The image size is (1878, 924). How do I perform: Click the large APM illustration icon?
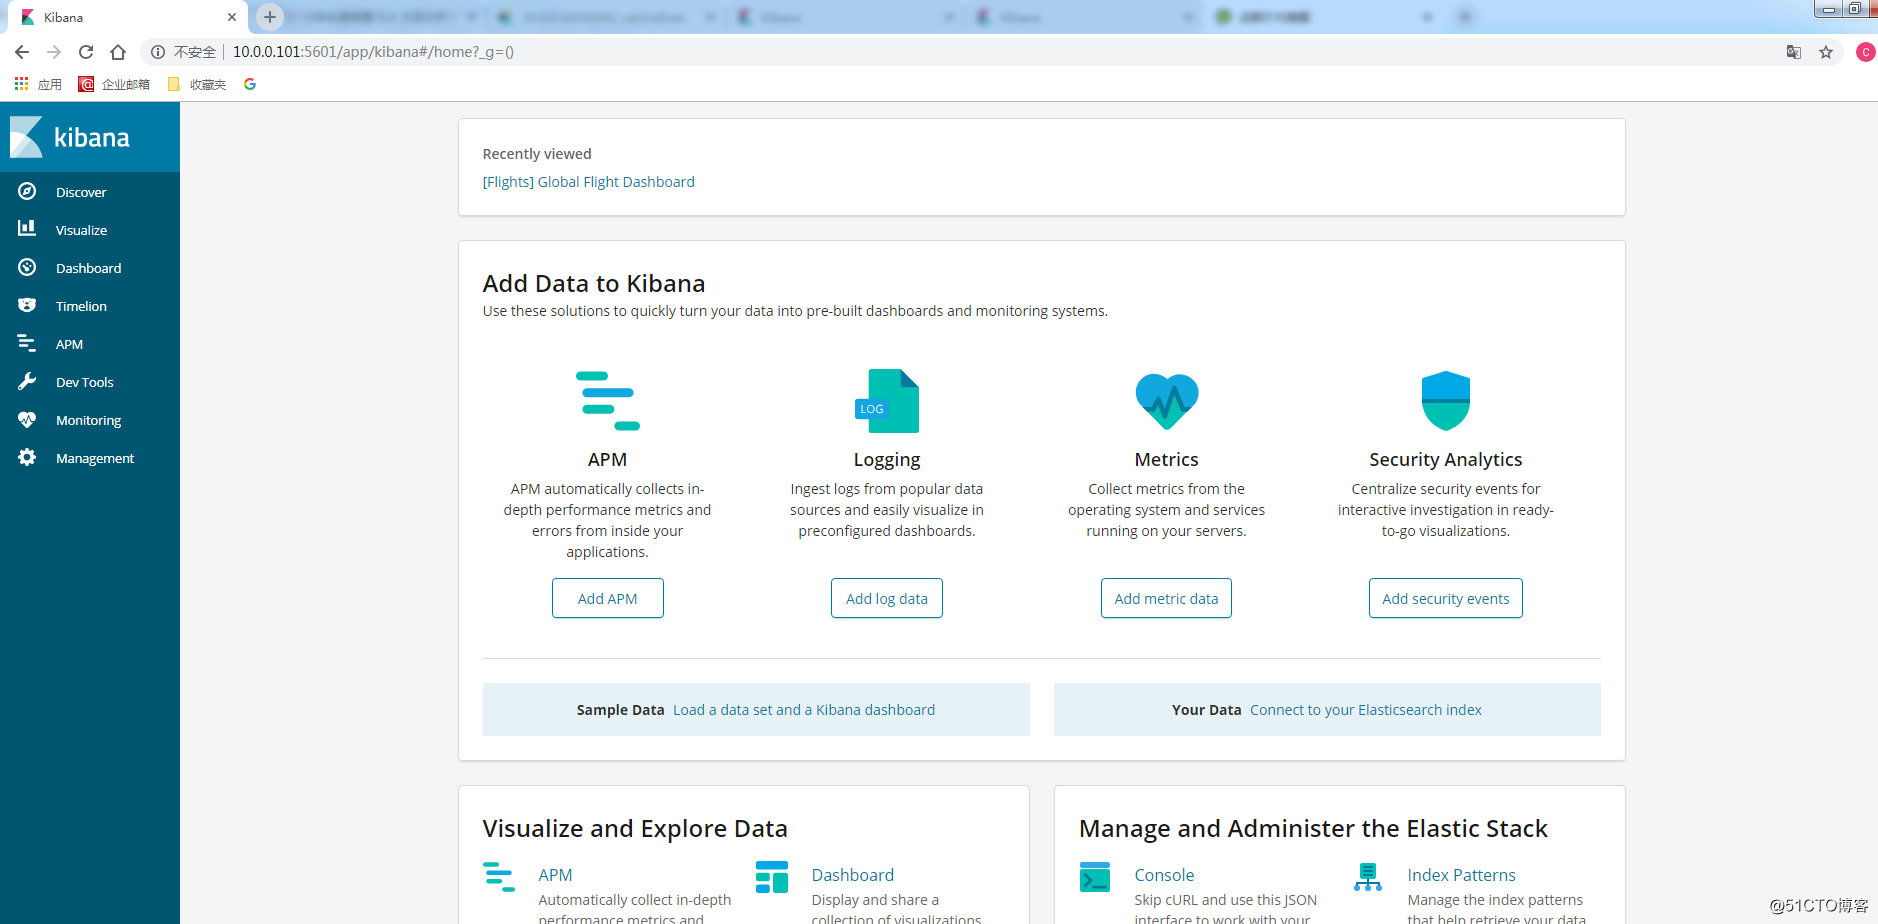point(607,401)
